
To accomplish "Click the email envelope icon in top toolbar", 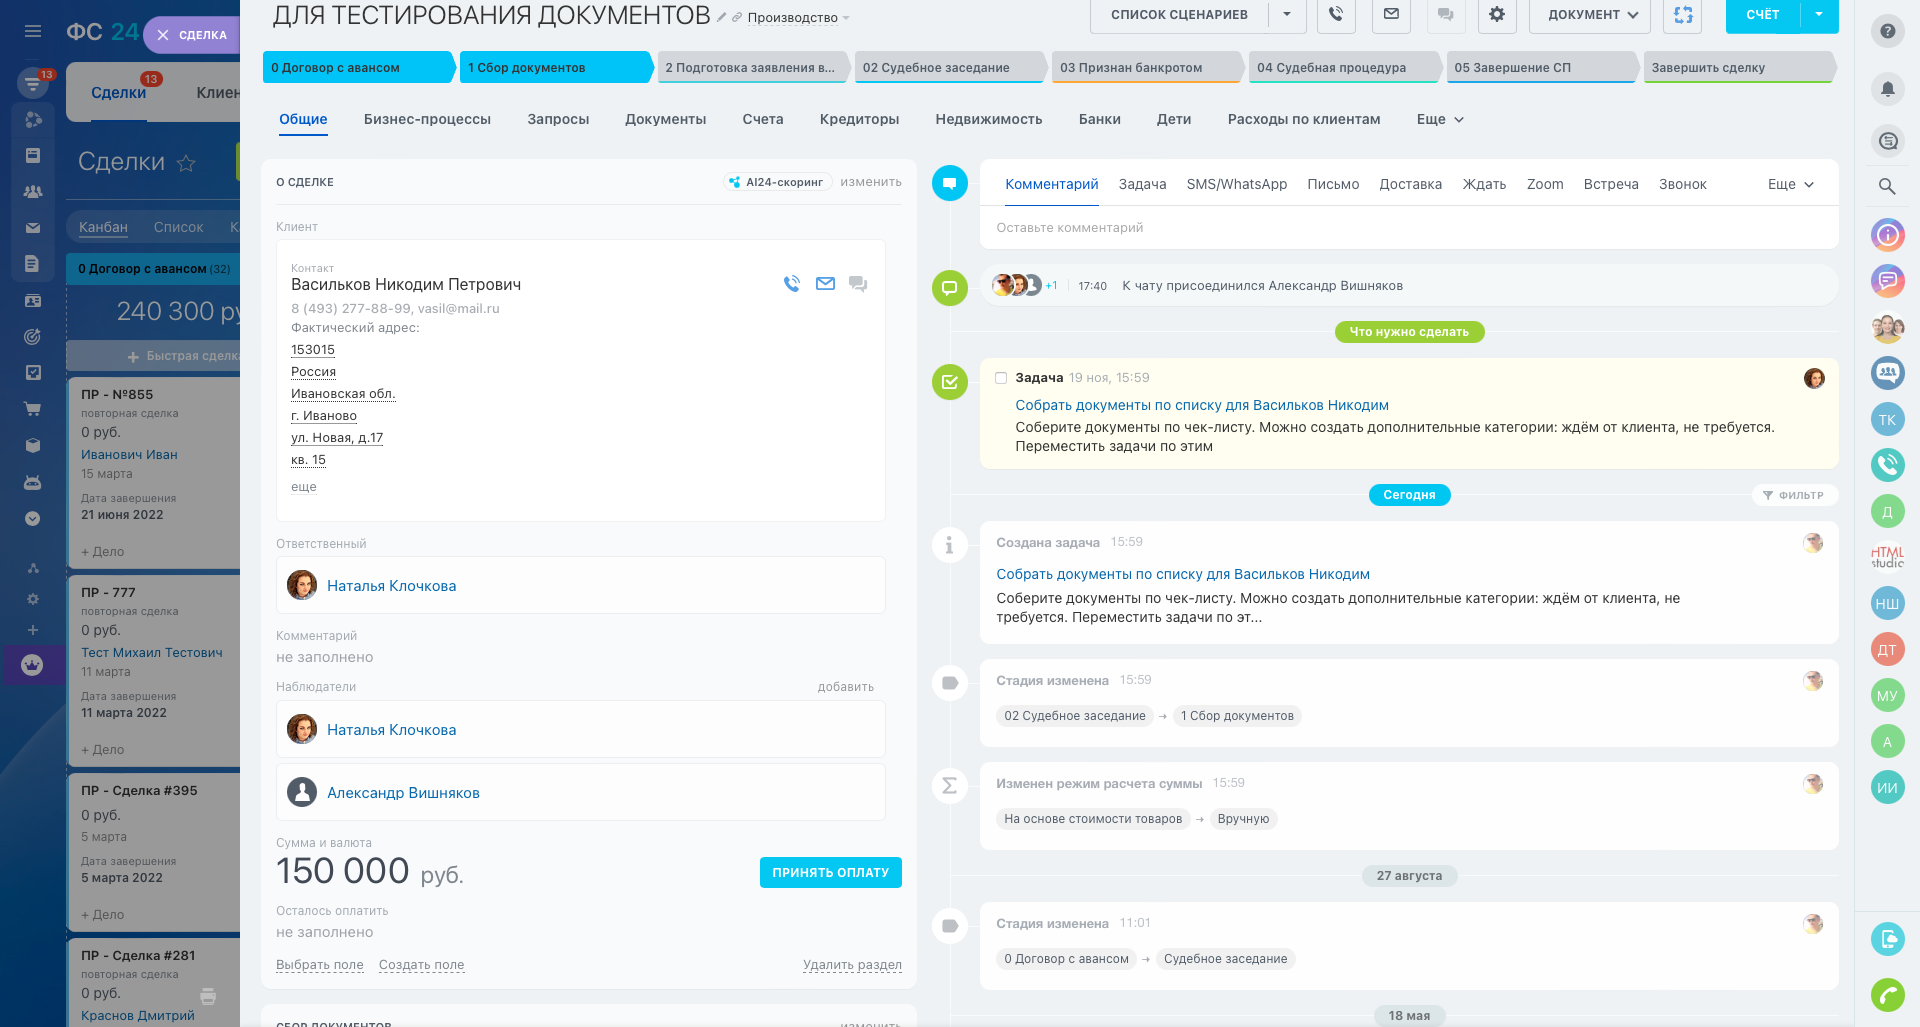I will pos(1391,15).
